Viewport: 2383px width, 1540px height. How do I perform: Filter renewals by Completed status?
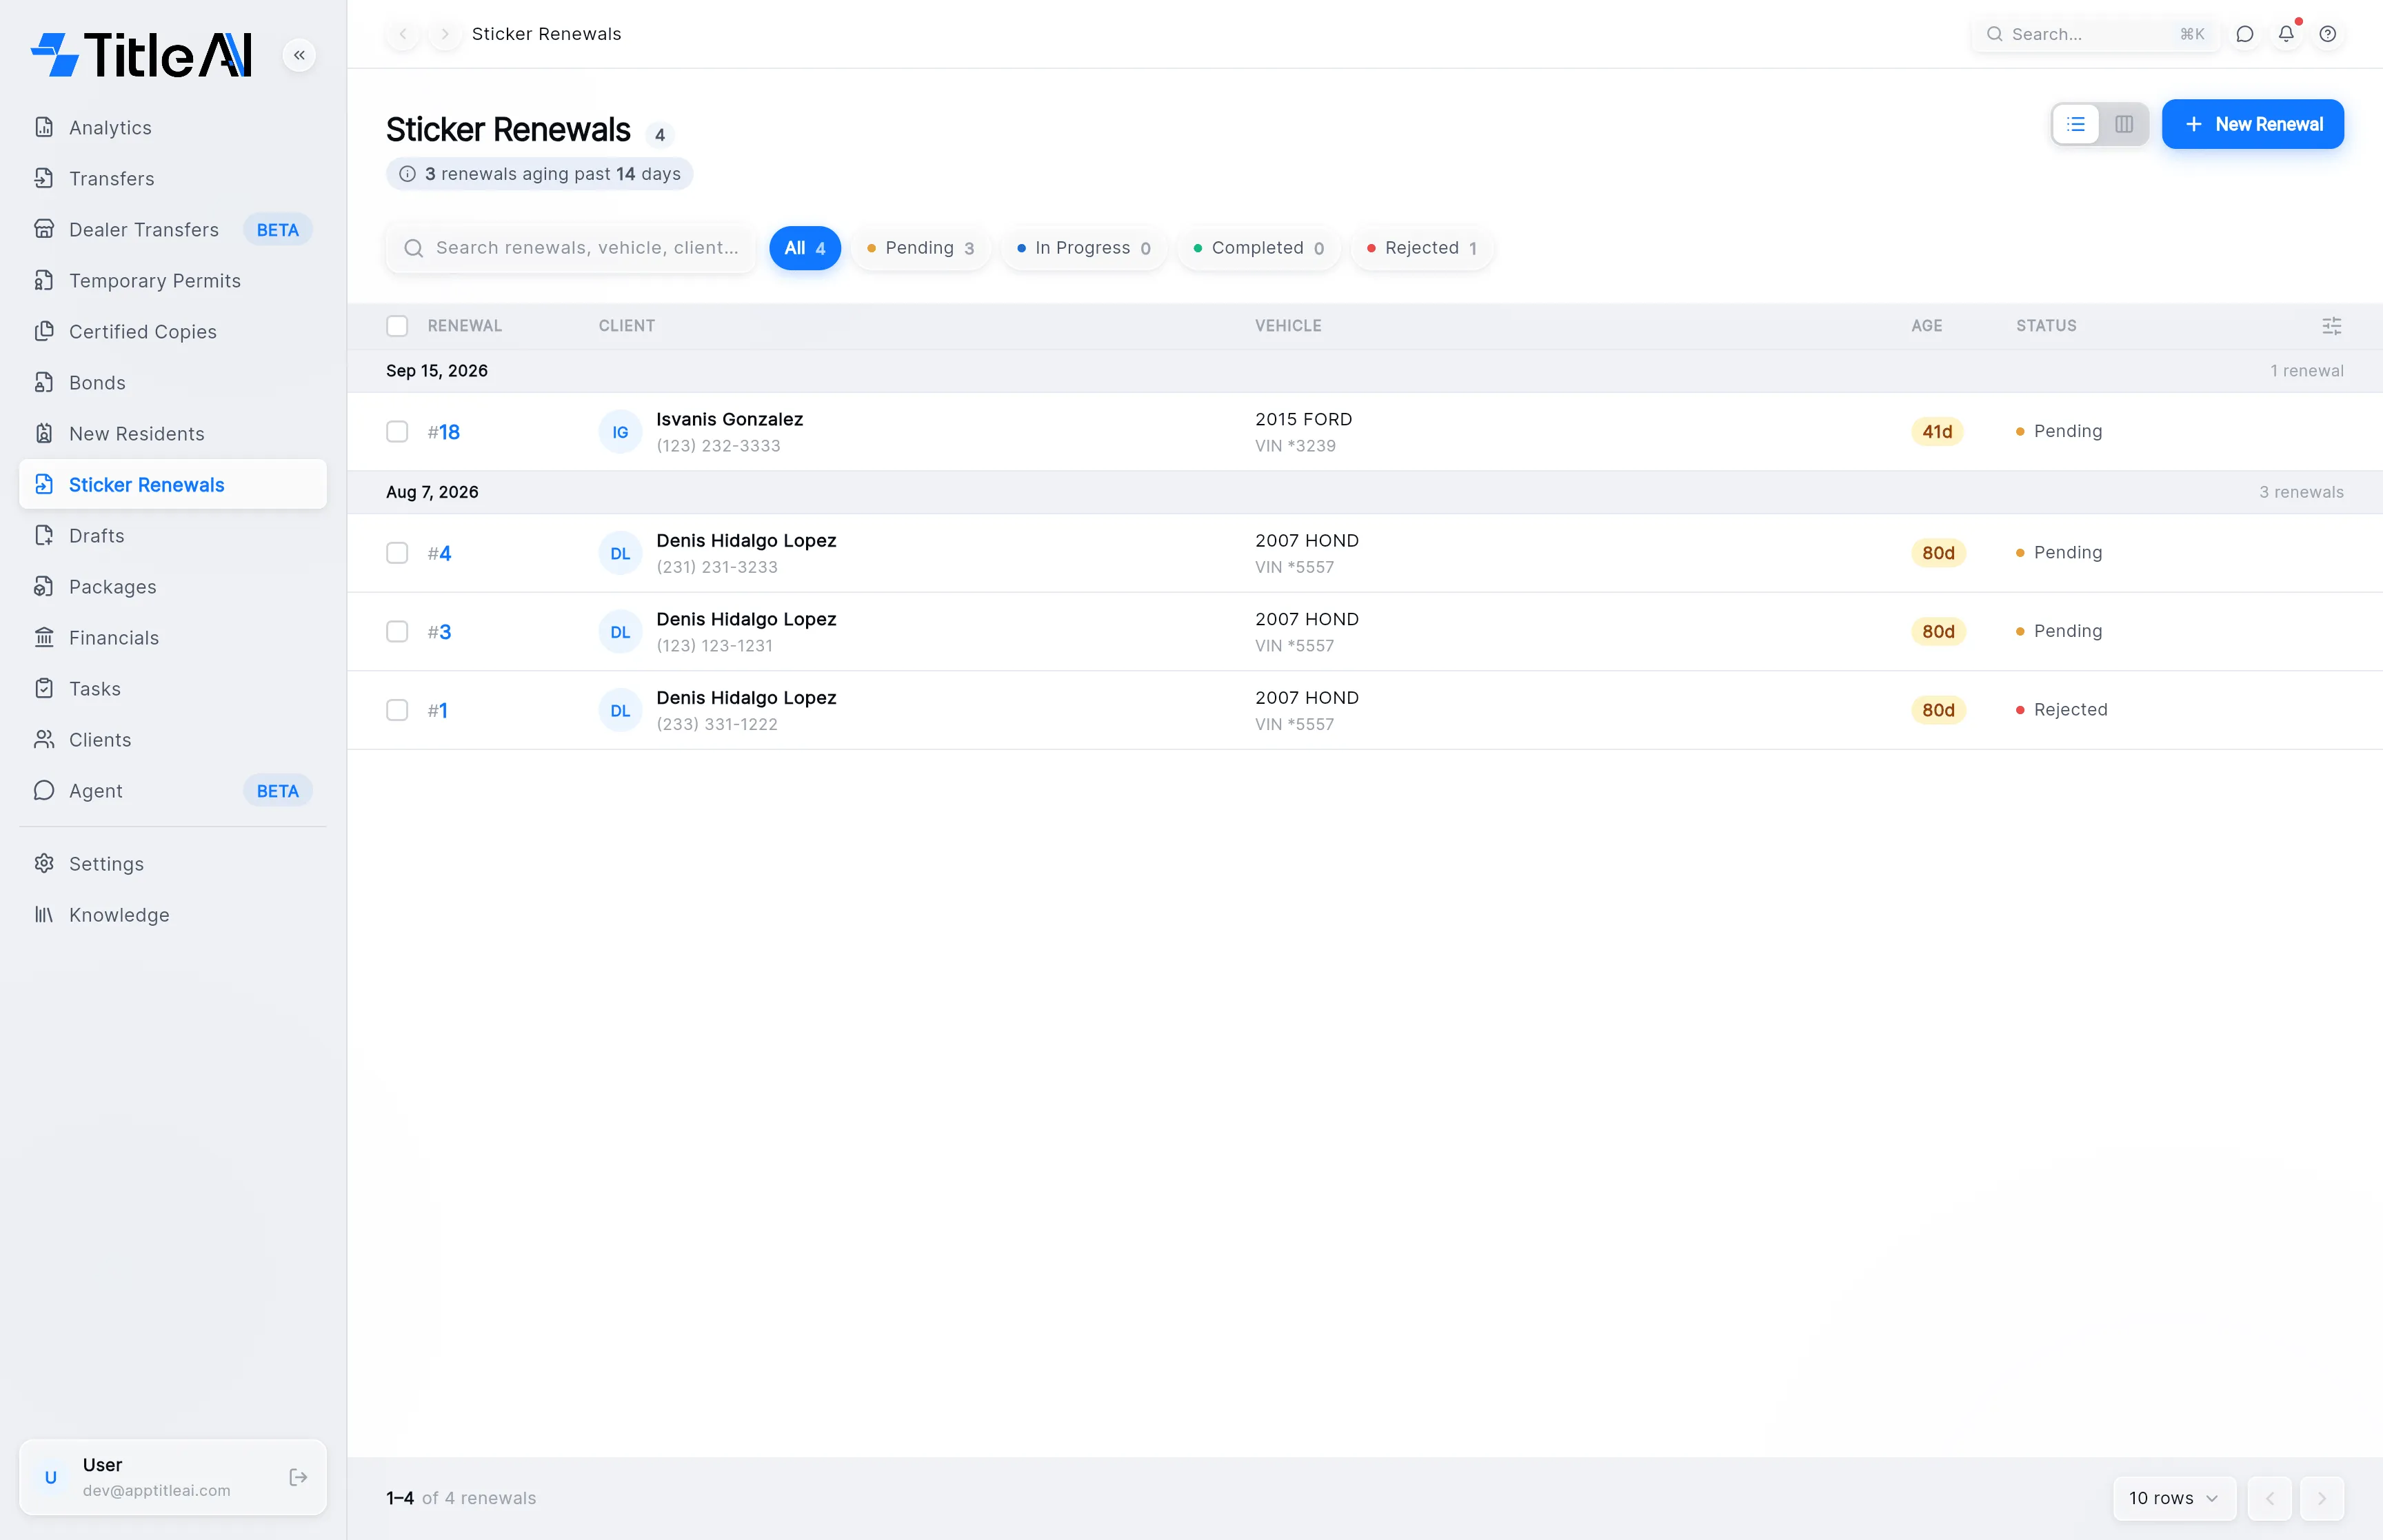tap(1259, 248)
